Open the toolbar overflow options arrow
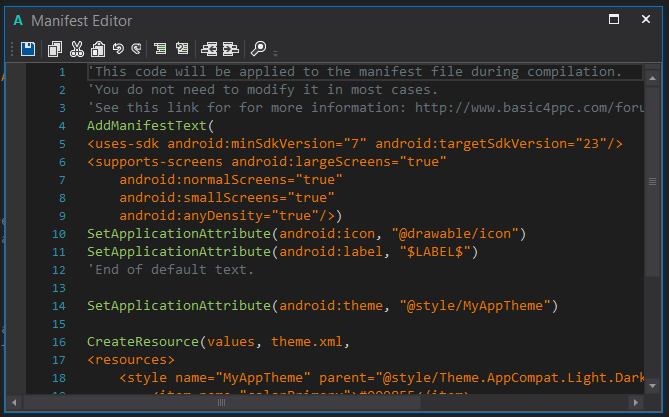 (276, 53)
